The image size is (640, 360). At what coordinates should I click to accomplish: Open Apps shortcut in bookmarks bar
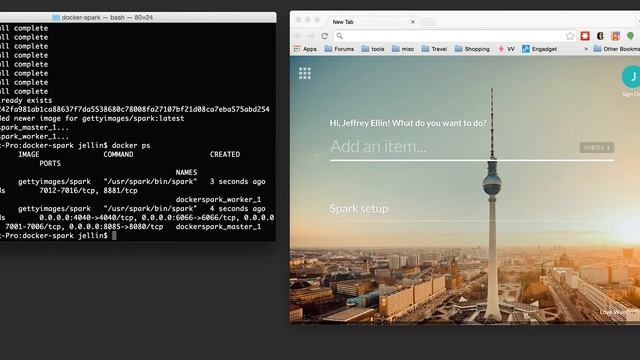[x=305, y=49]
